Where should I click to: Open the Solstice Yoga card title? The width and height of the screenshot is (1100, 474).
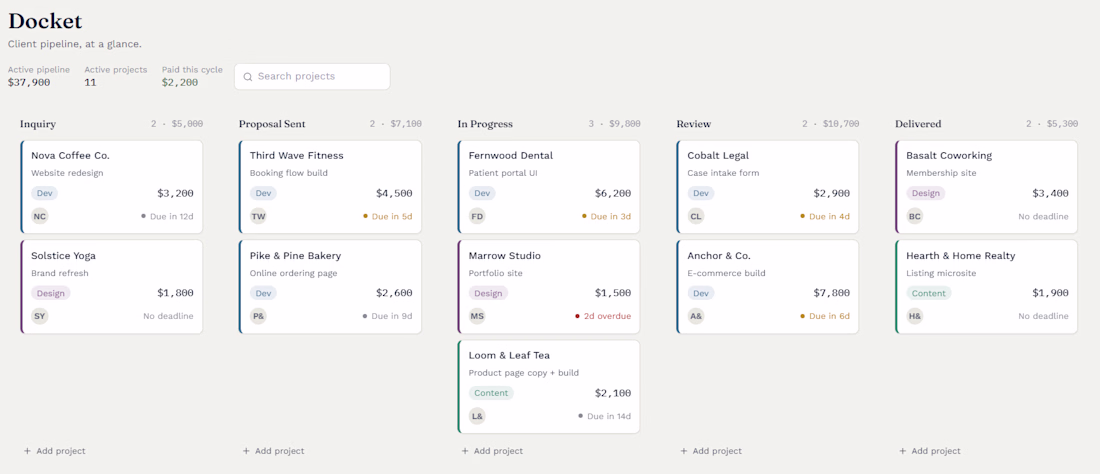pyautogui.click(x=63, y=256)
